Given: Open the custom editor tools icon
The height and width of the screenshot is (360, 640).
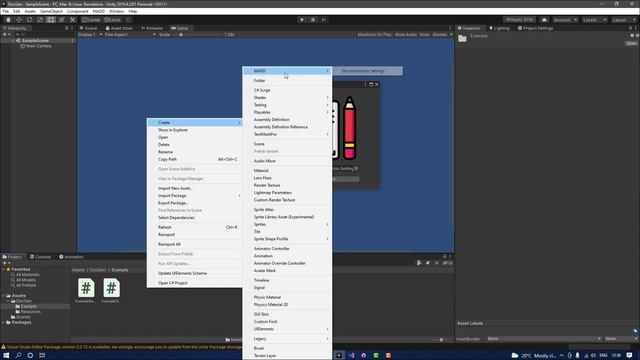Looking at the screenshot, I should click(x=73, y=20).
